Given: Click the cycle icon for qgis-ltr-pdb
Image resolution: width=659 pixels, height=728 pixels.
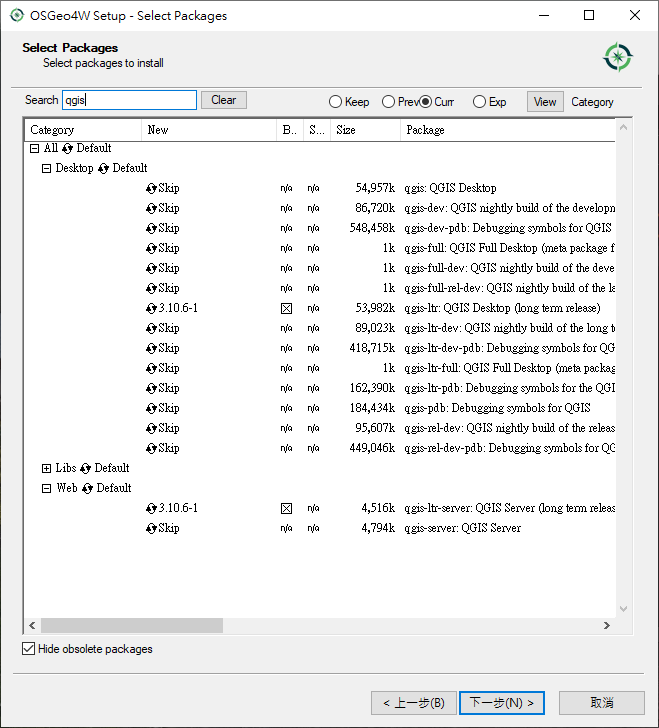Looking at the screenshot, I should (151, 388).
